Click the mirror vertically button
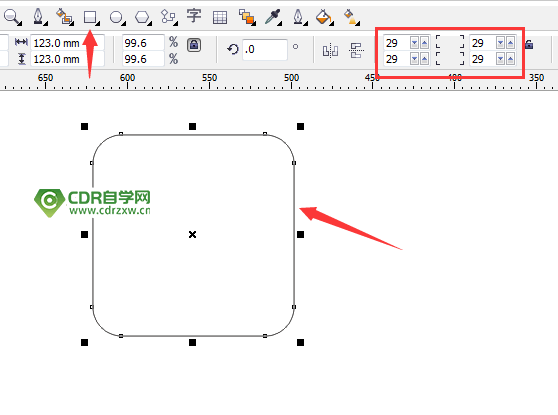 click(356, 51)
